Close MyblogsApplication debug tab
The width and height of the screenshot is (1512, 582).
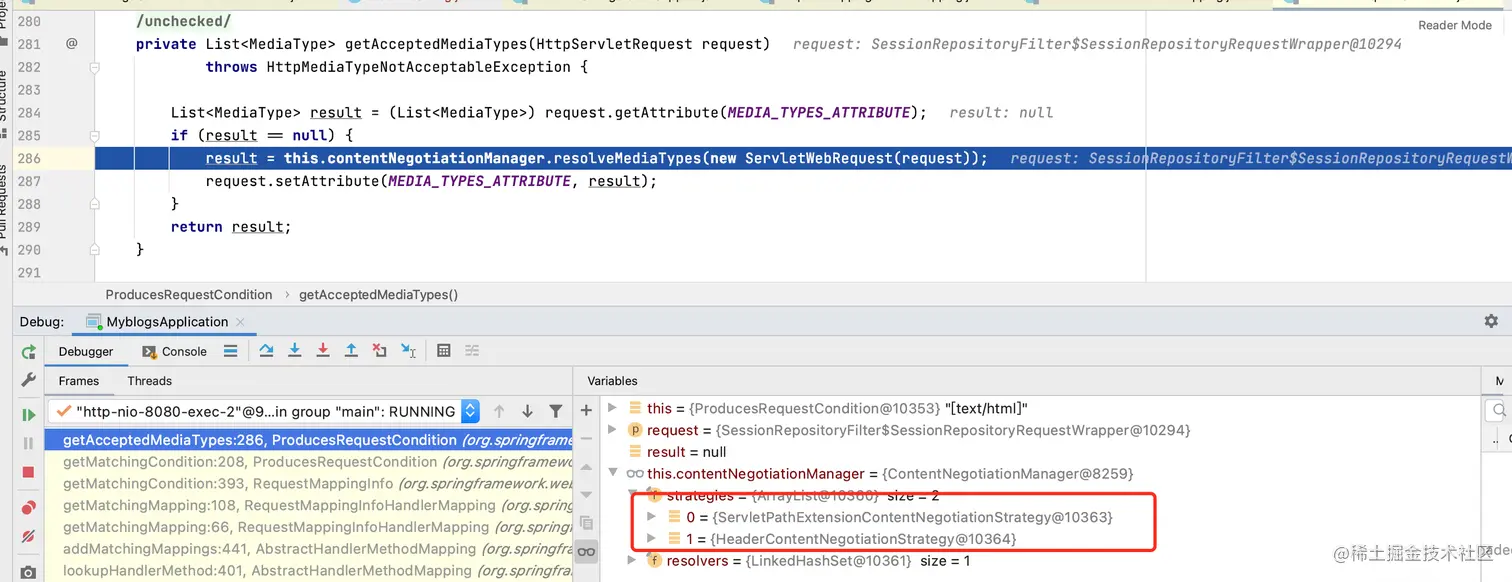coord(242,322)
